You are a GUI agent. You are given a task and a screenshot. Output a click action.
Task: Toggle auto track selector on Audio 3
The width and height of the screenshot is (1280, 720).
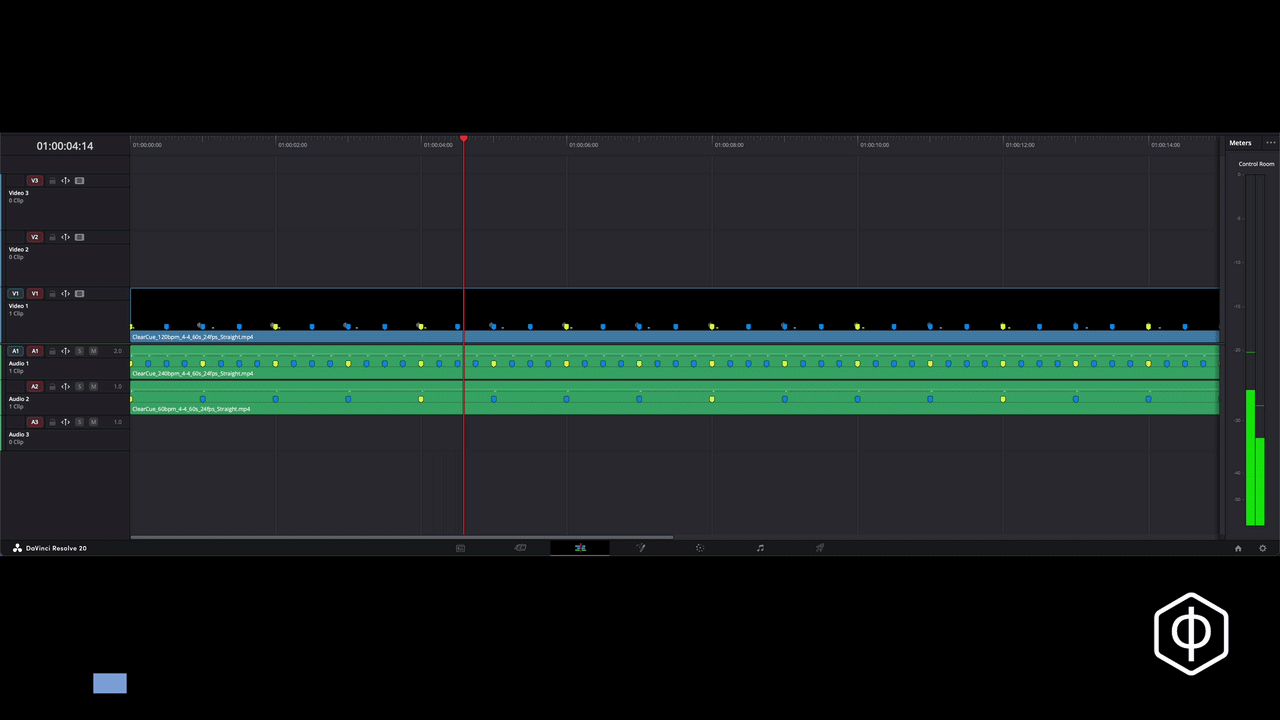click(x=65, y=422)
